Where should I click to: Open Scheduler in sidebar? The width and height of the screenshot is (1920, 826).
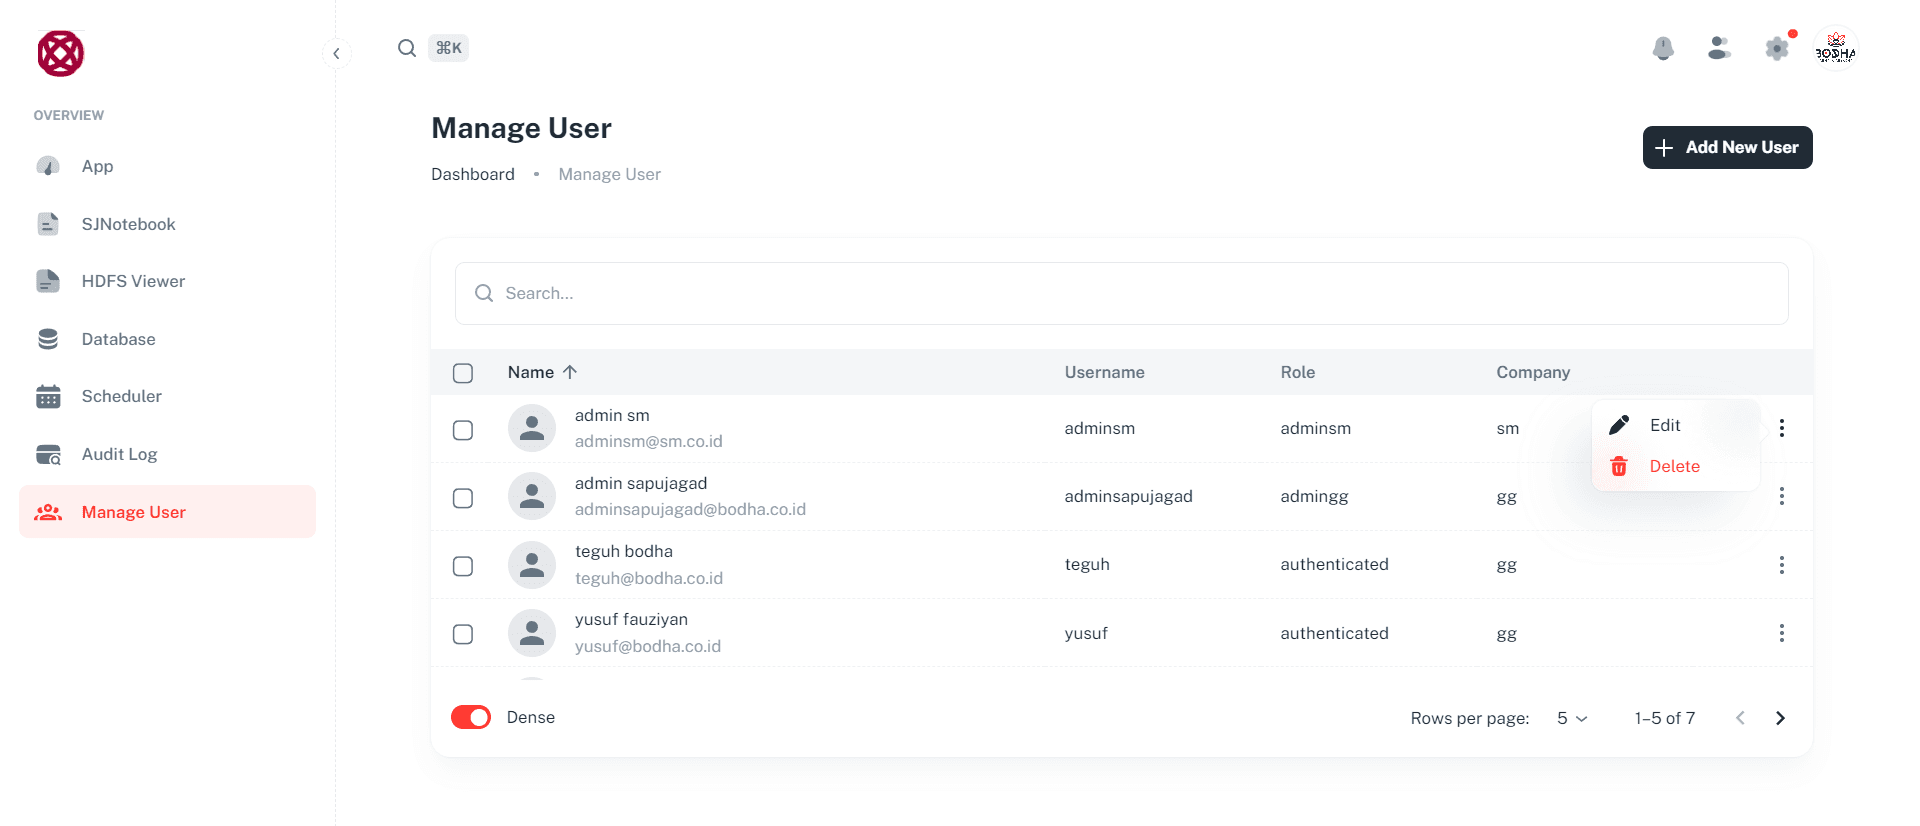tap(167, 396)
